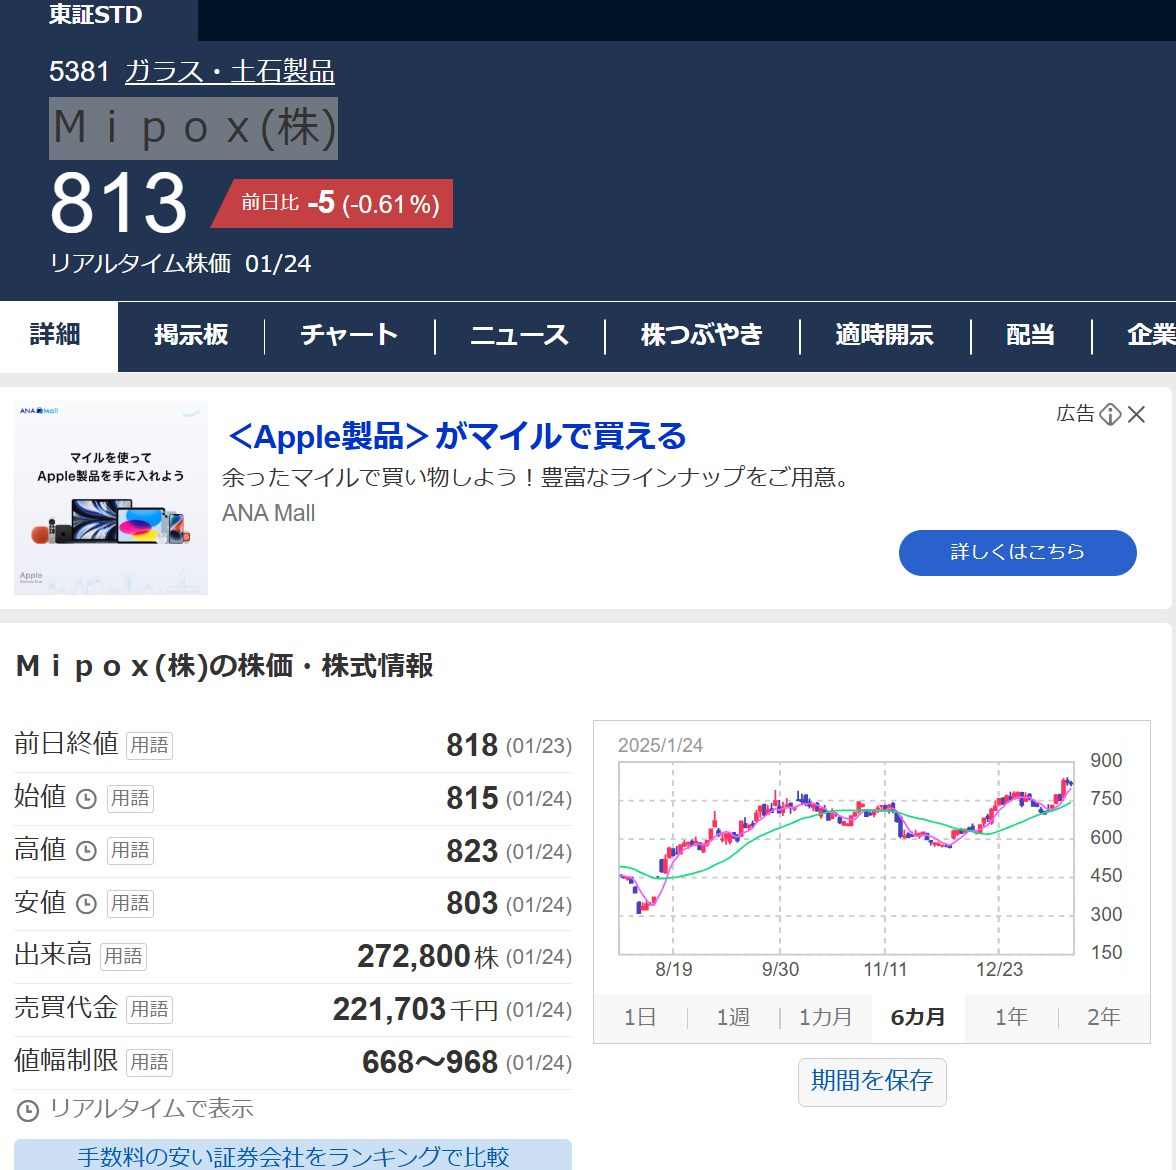Screen dimensions: 1176x1170
Task: Click the clock icon beside リアルタイムで表示
Action: pos(28,1110)
